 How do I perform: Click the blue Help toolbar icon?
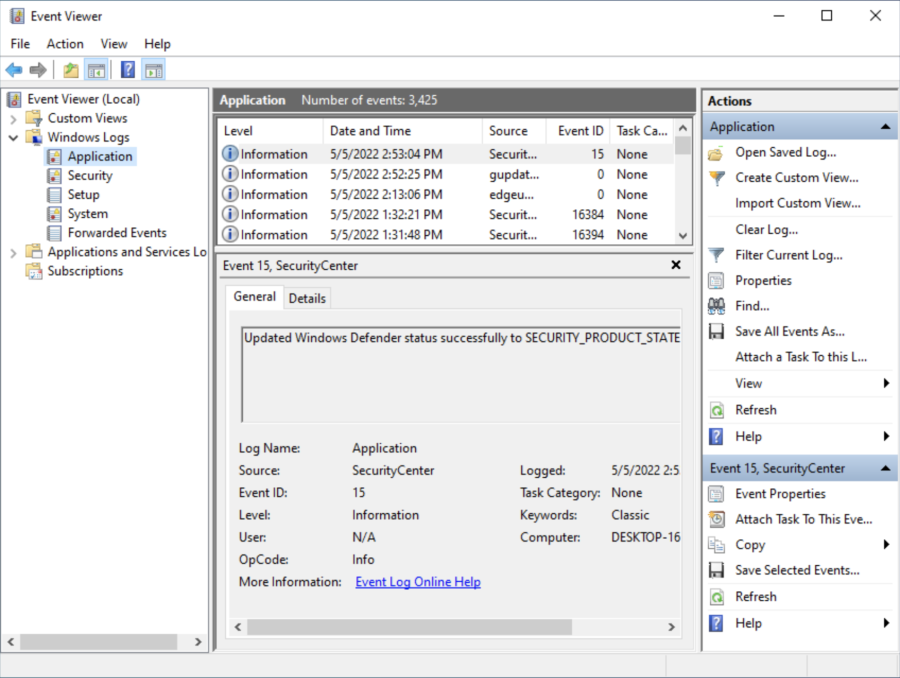(128, 70)
